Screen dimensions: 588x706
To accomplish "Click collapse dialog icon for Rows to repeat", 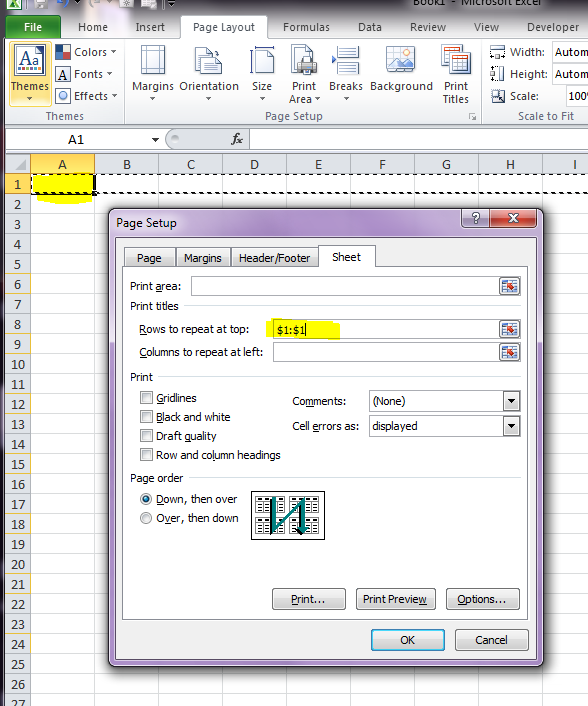I will coord(509,329).
